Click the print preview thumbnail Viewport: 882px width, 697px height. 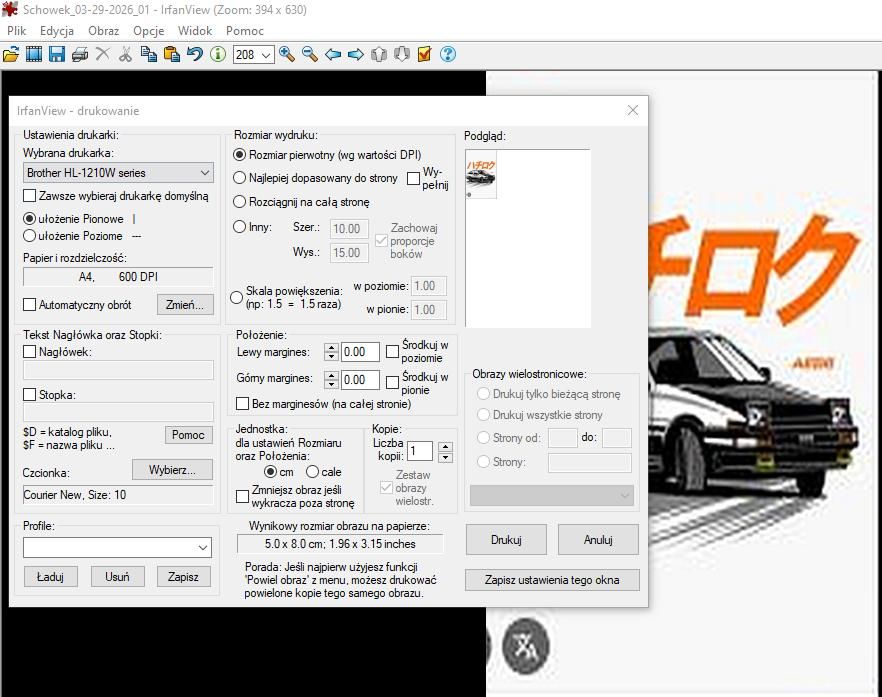481,175
